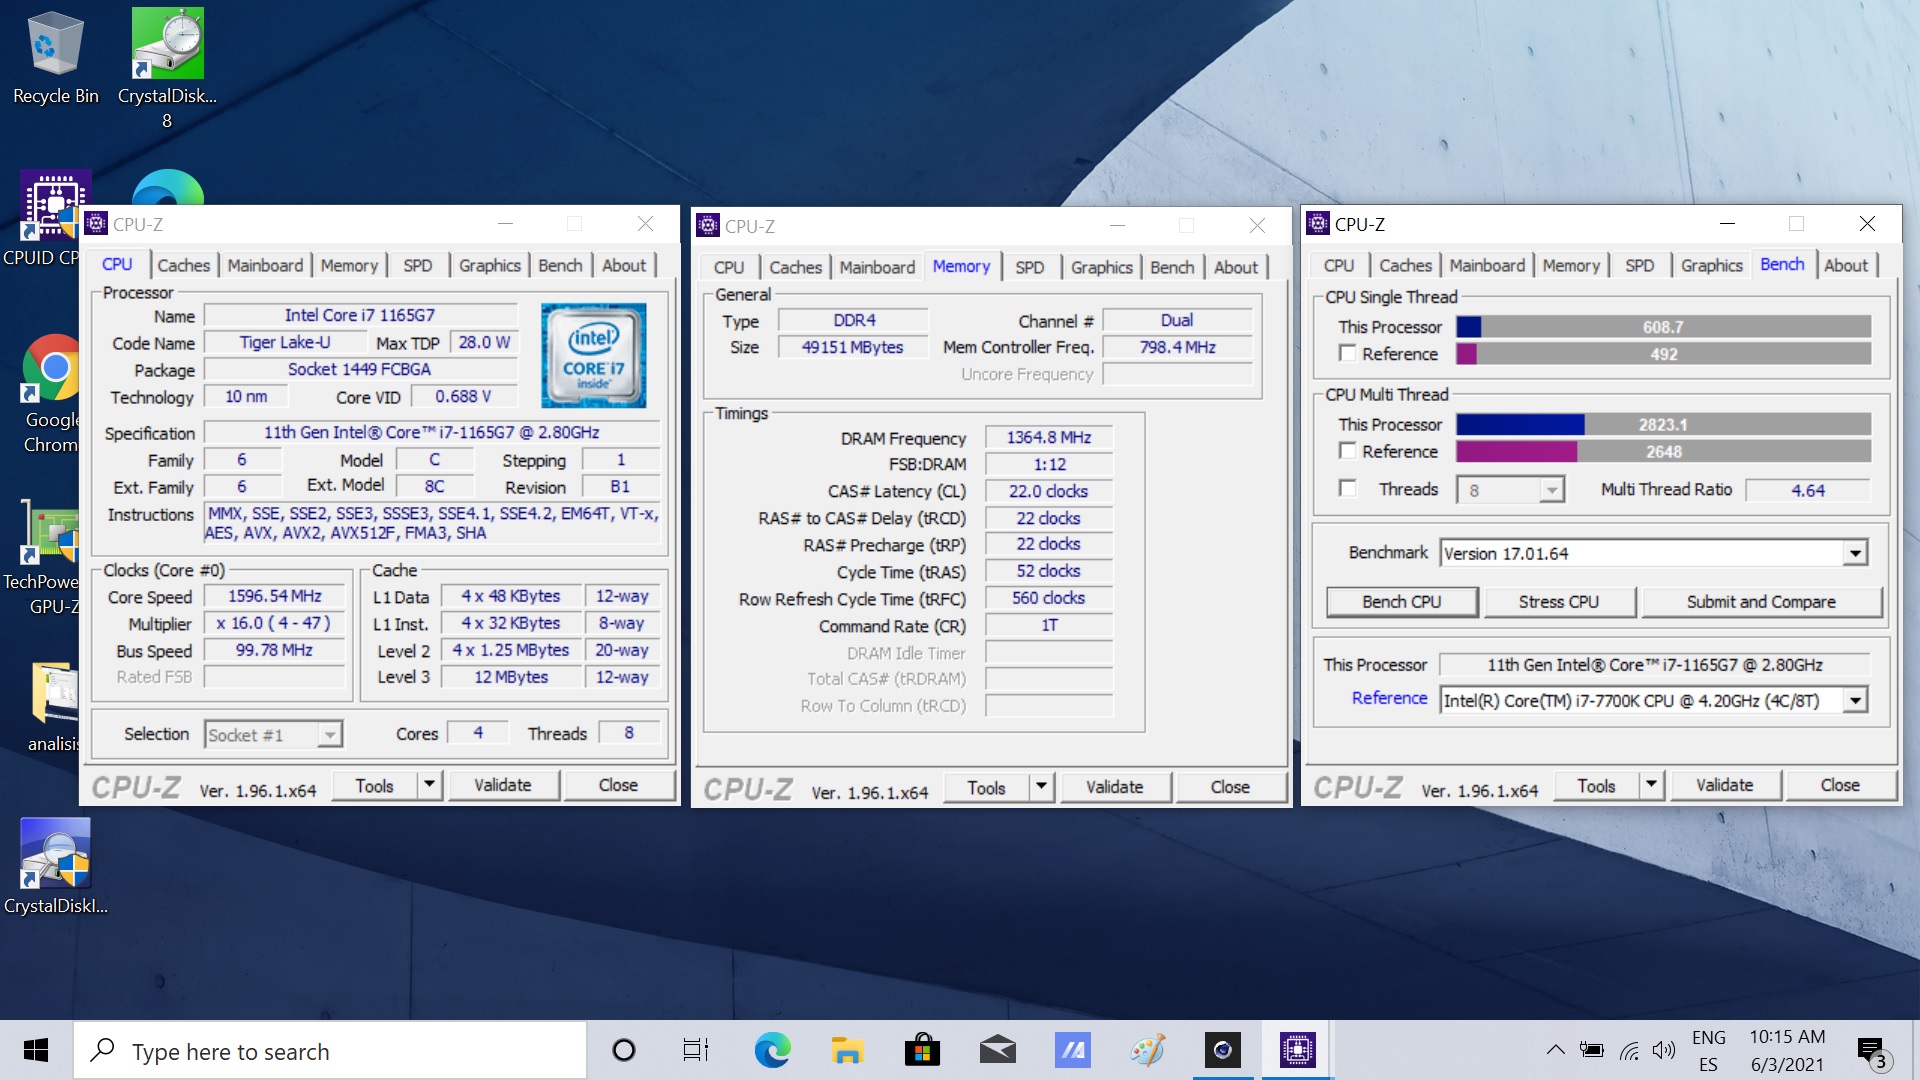
Task: Click the CPU-Z taskbar icon
Action: point(1297,1050)
